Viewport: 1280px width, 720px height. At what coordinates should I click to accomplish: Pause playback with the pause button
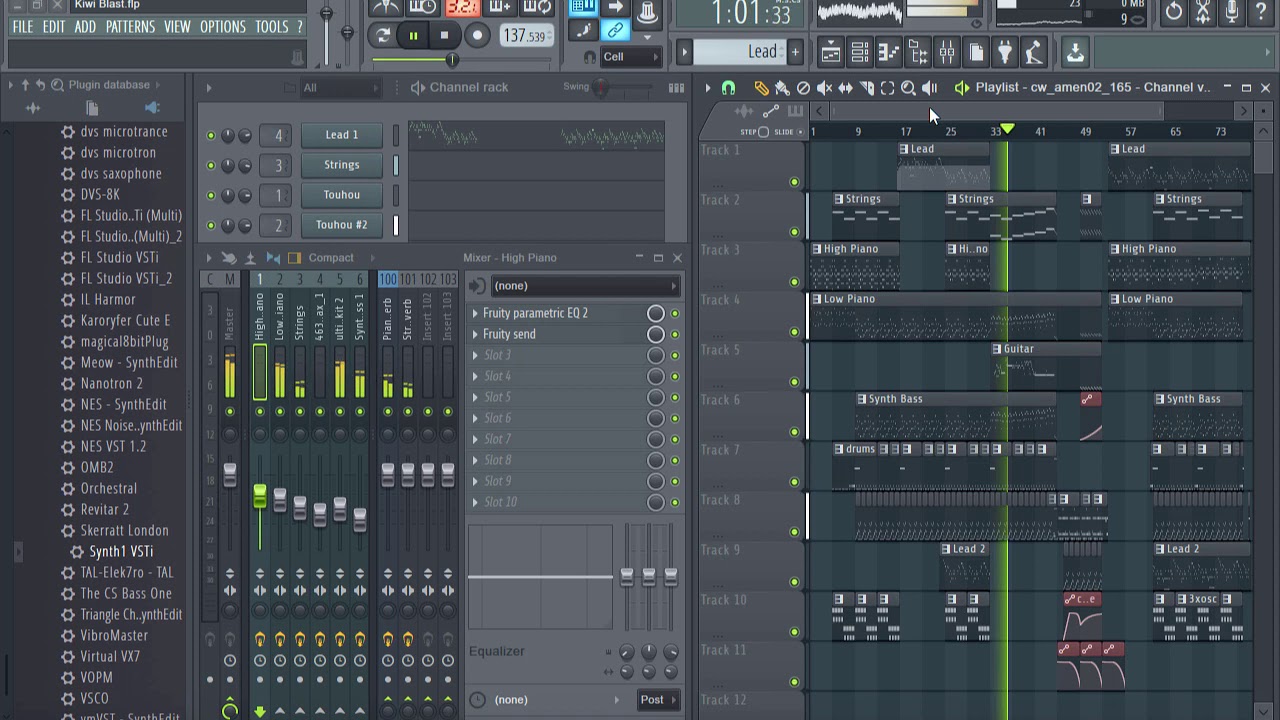tap(413, 36)
